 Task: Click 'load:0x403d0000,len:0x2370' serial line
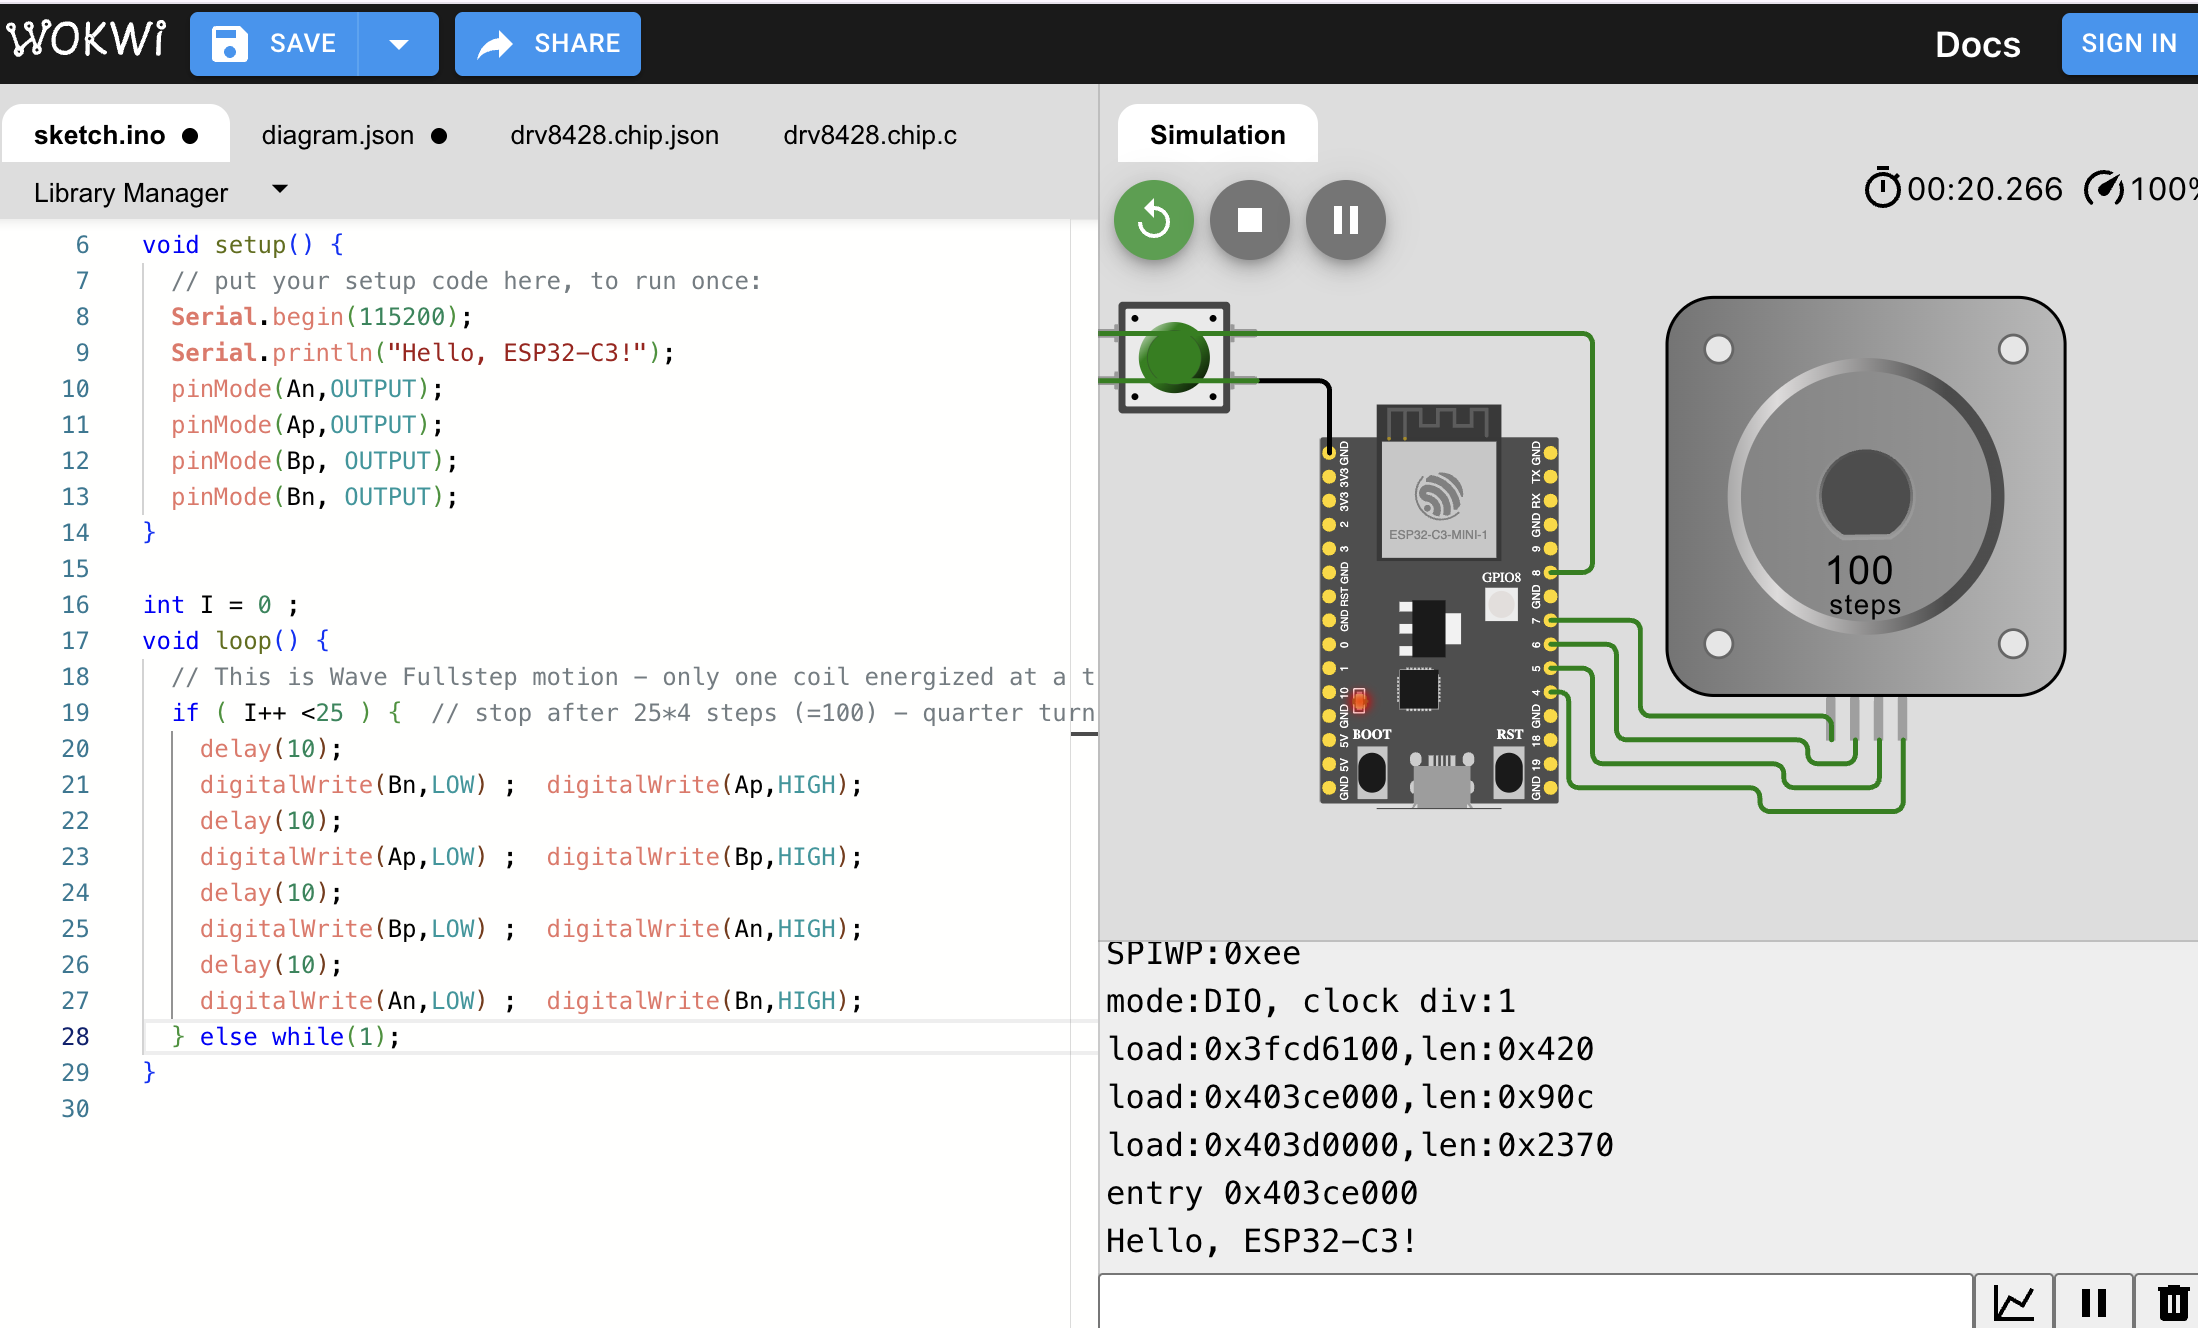click(1359, 1144)
